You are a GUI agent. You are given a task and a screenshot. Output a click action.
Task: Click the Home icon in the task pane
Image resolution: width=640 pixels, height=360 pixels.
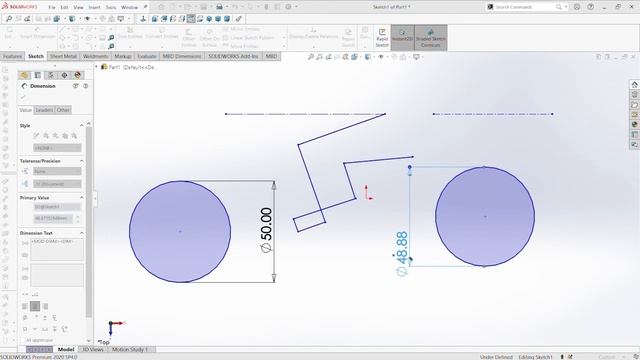(x=634, y=84)
